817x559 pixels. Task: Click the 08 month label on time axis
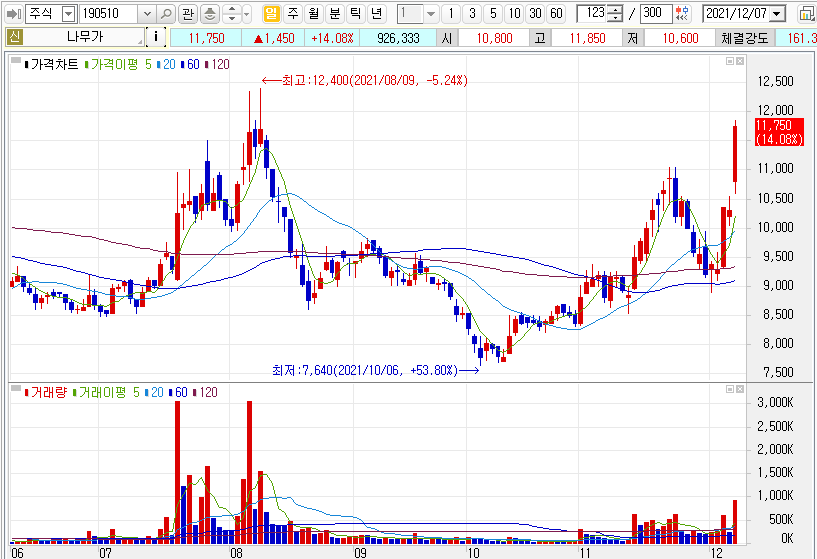tap(236, 553)
